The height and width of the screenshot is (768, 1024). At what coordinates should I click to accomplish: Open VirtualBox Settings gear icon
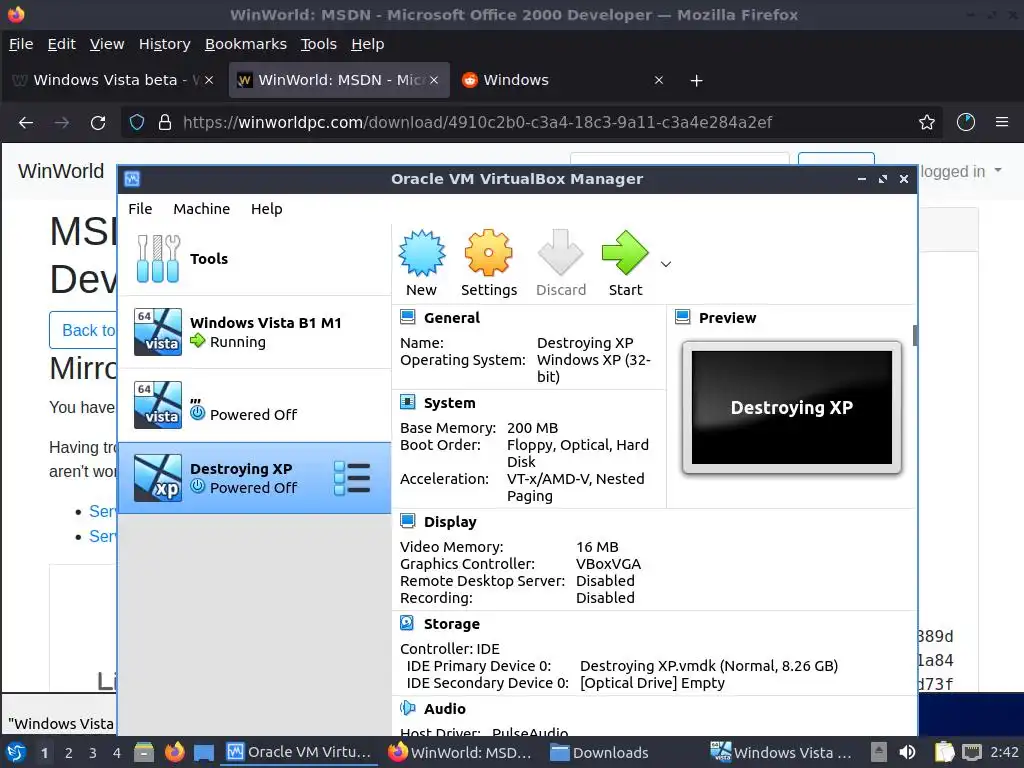(488, 253)
